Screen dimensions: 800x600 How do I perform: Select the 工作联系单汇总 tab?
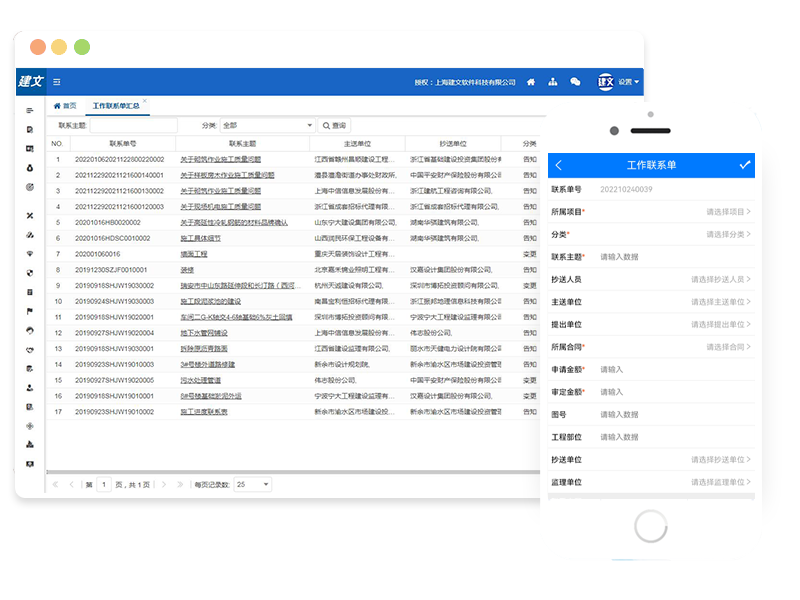116,106
